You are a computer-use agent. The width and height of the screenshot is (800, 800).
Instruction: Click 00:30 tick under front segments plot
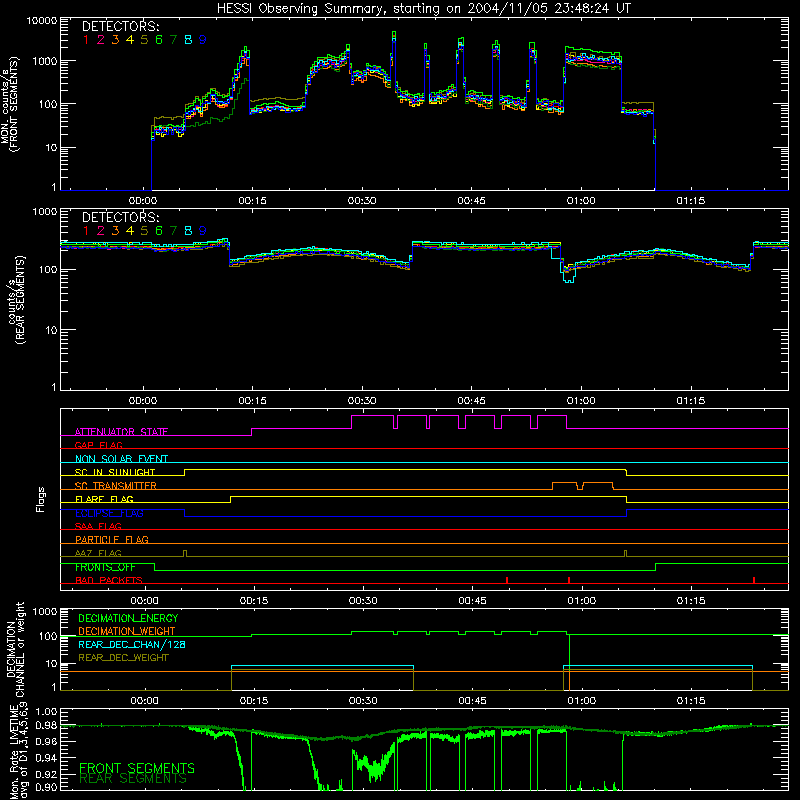point(362,201)
